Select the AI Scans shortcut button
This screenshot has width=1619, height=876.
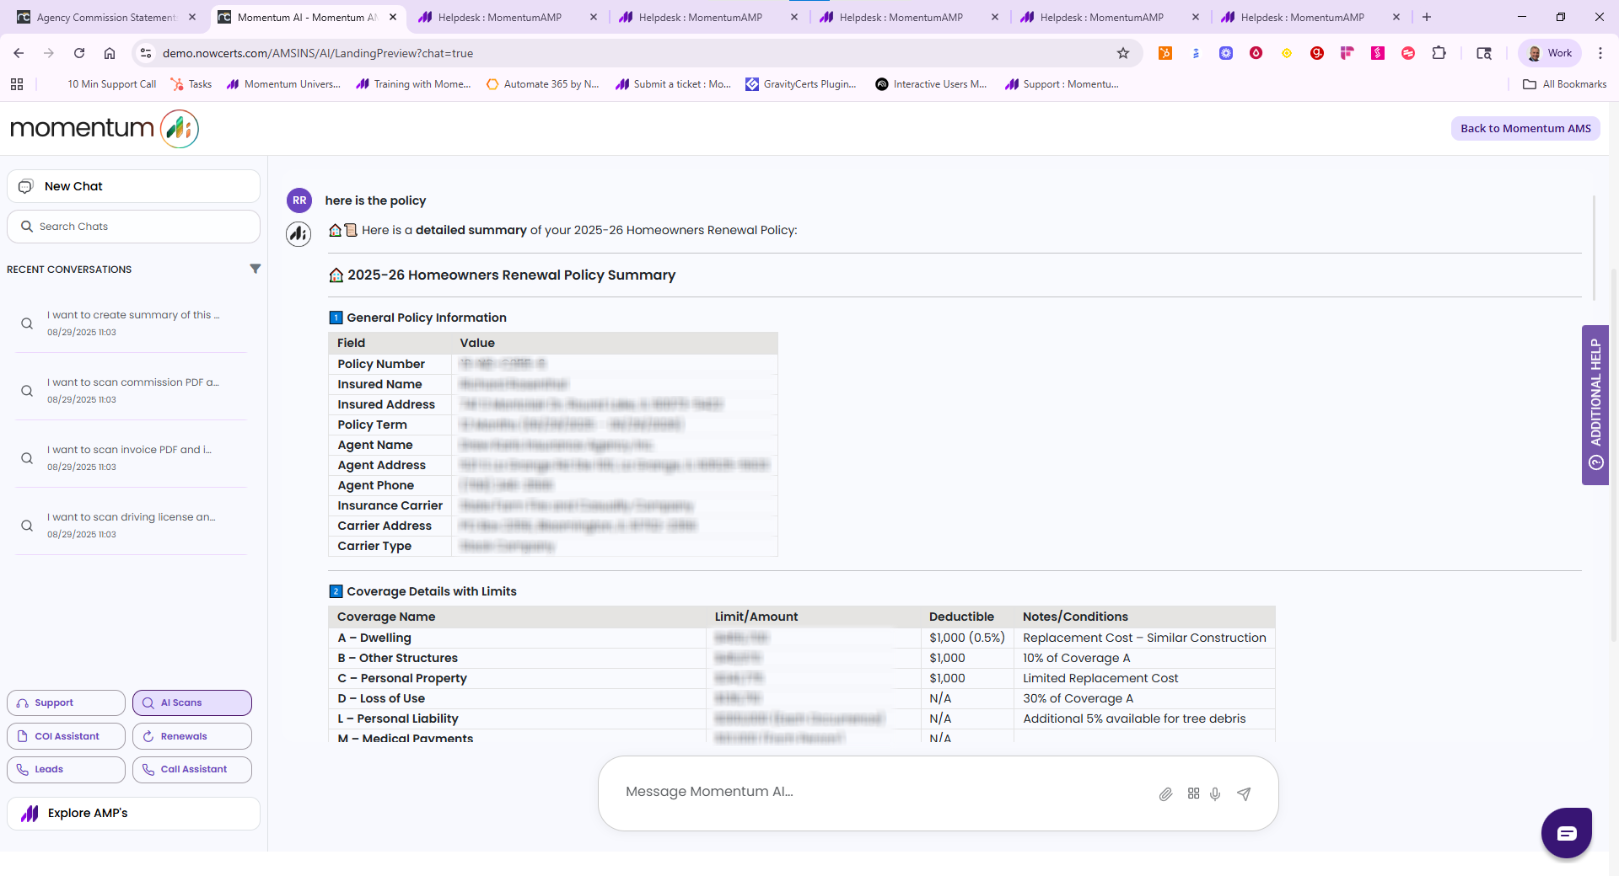(192, 703)
